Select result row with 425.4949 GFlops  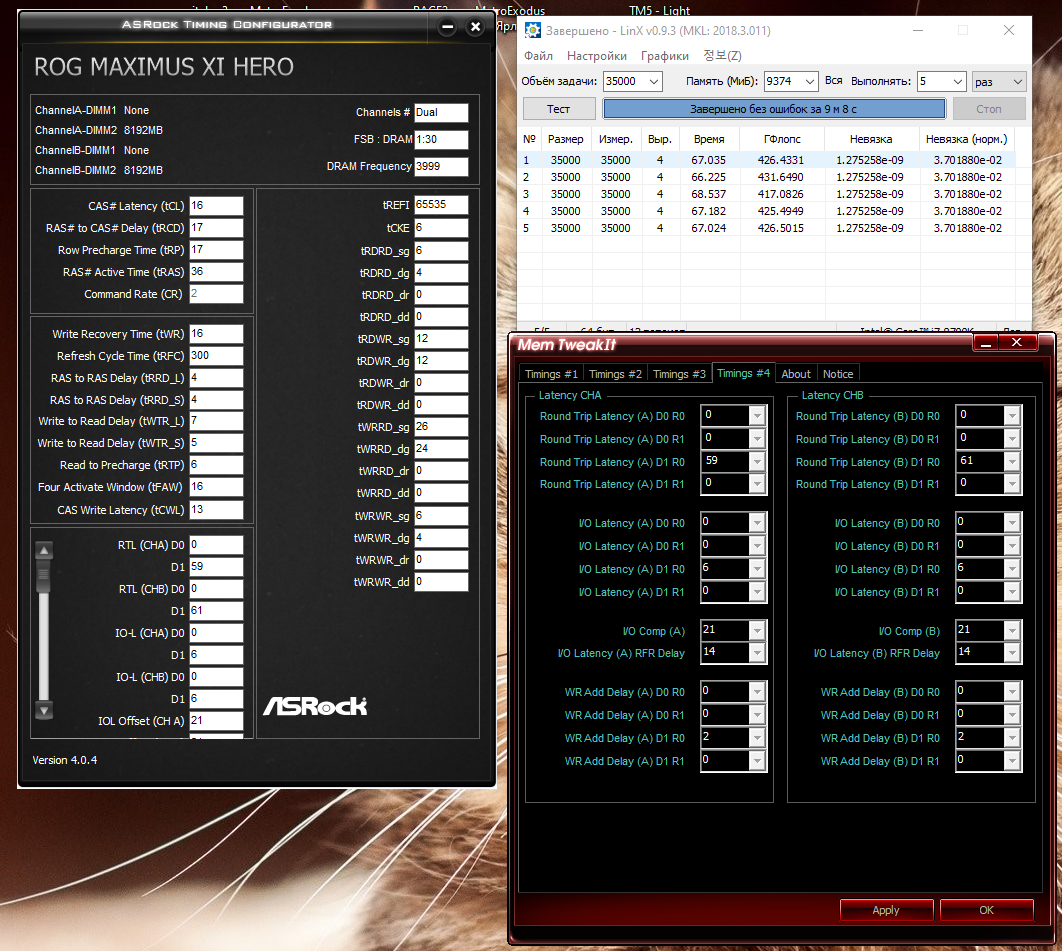(767, 211)
